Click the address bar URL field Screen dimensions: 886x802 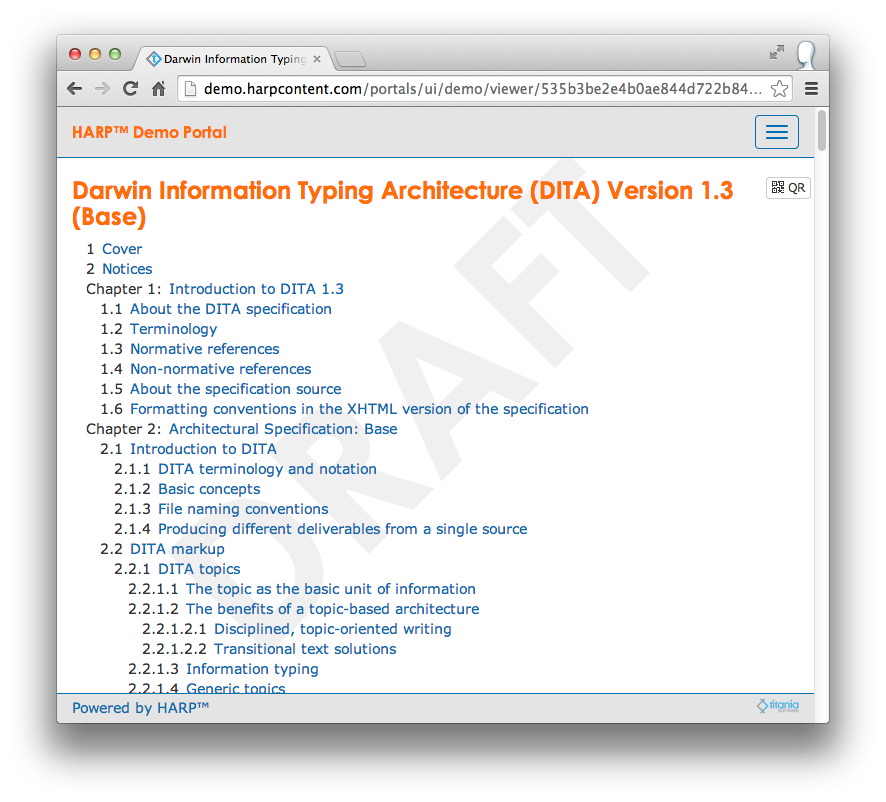[x=483, y=89]
